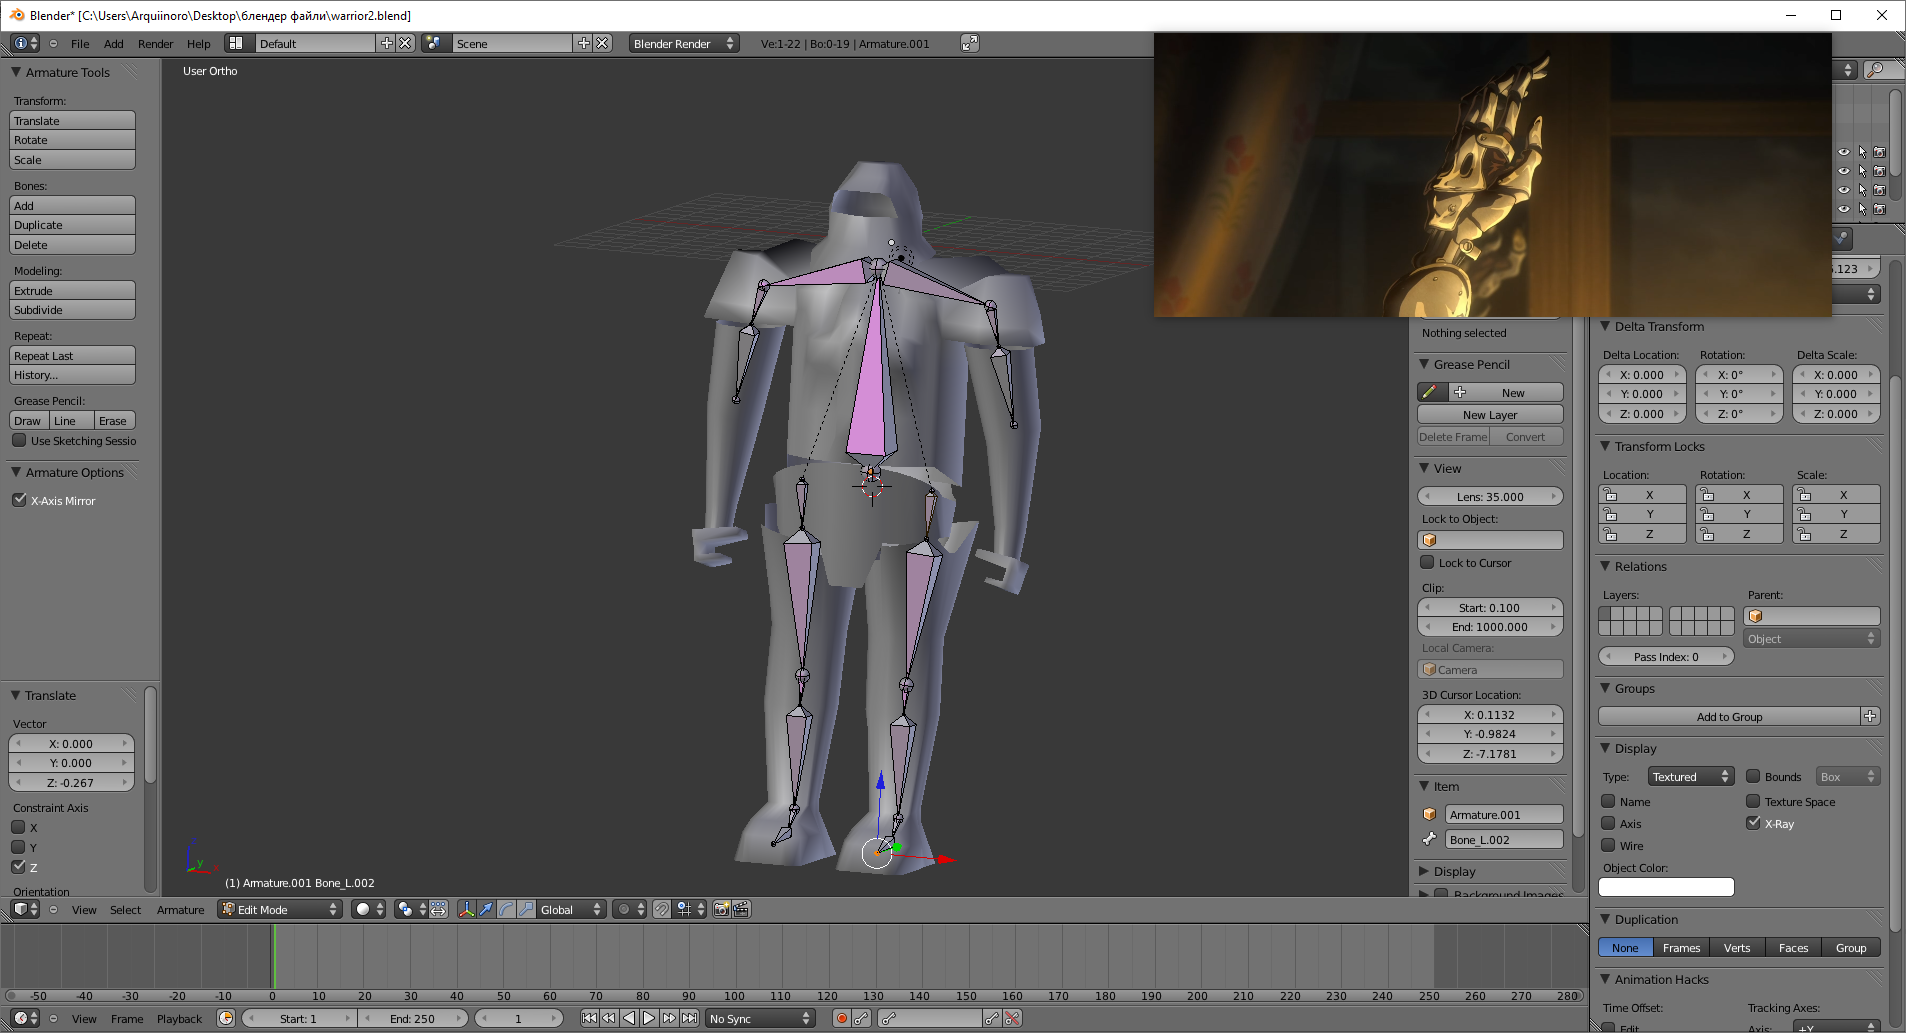Jump to the first frame in timeline
The height and width of the screenshot is (1033, 1906).
click(589, 1018)
